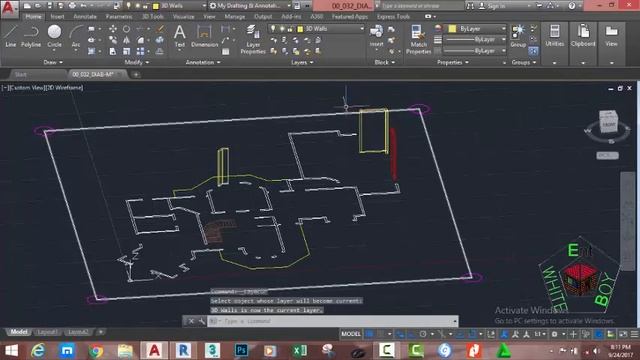Click the yellow ByLayer color swatch
Viewport: 640px width, 360px height.
click(452, 29)
